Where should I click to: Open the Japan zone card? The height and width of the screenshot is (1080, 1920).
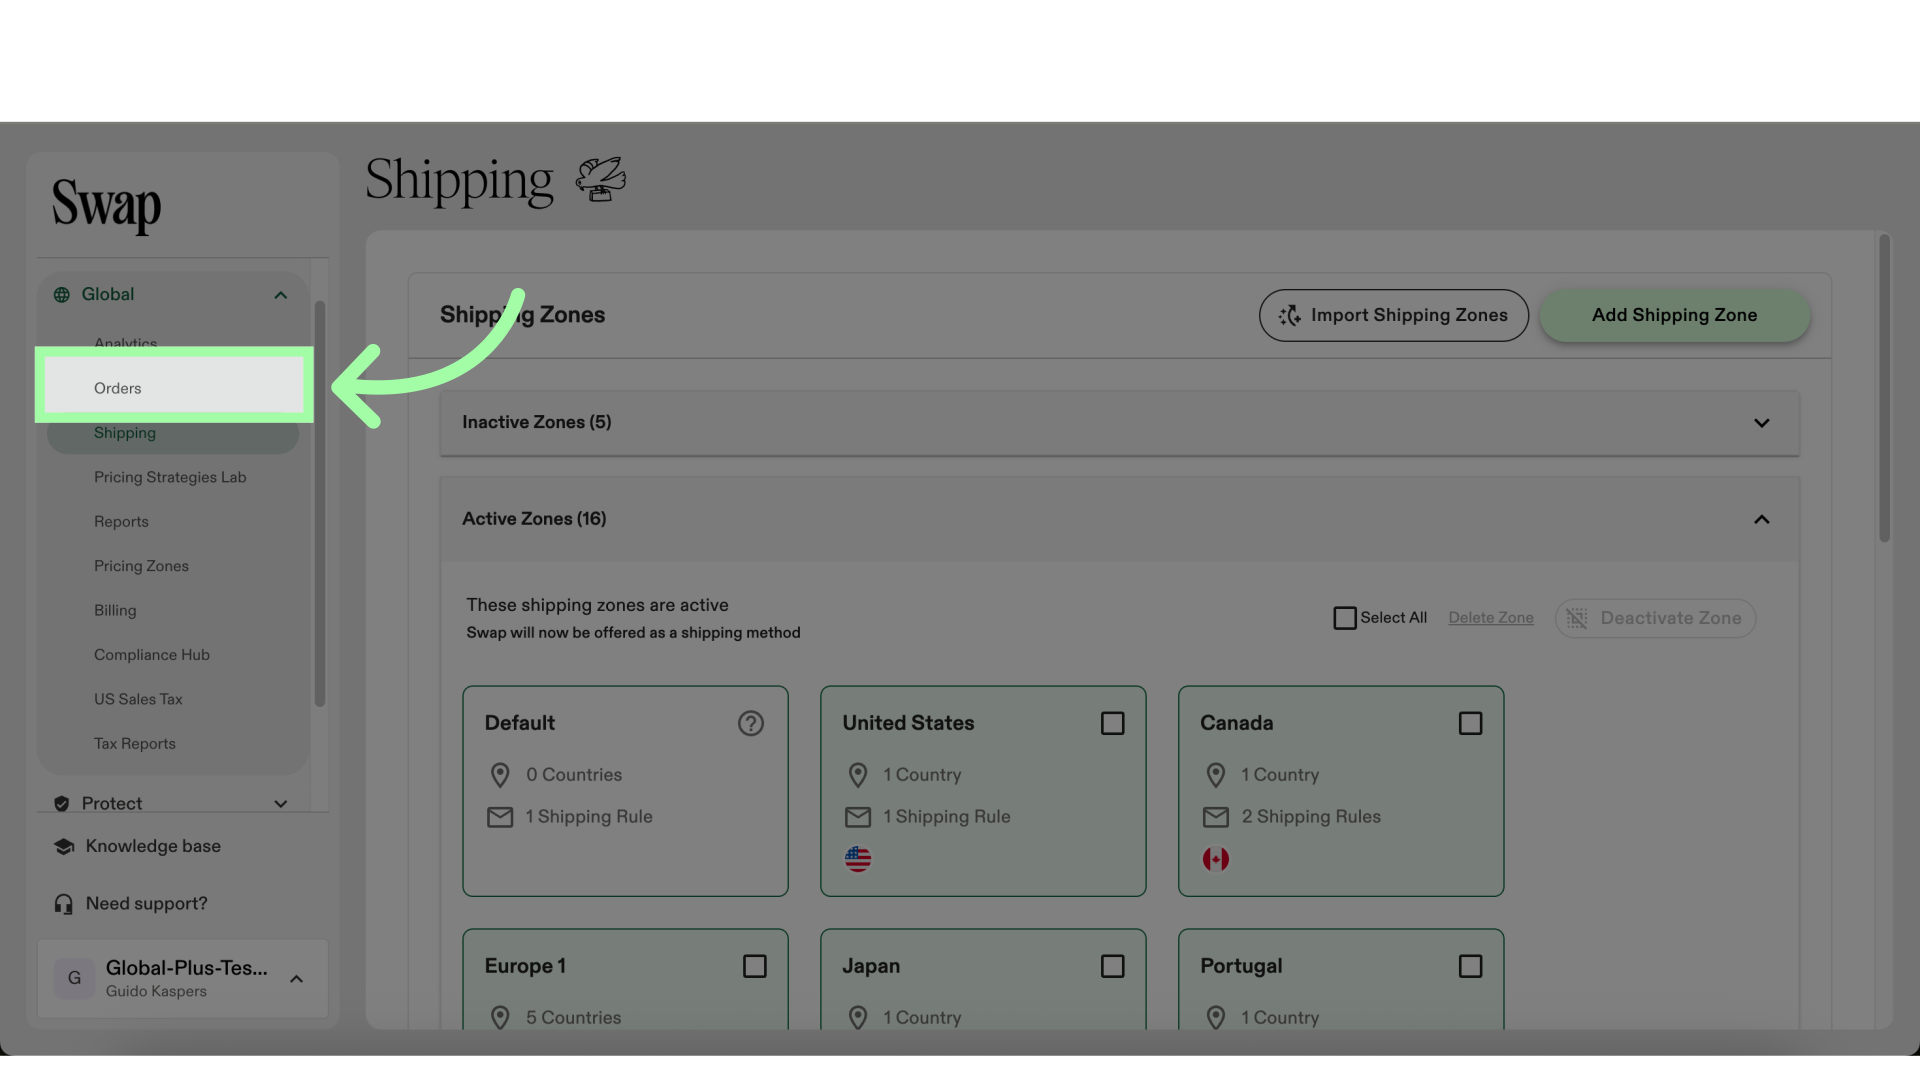tap(983, 980)
